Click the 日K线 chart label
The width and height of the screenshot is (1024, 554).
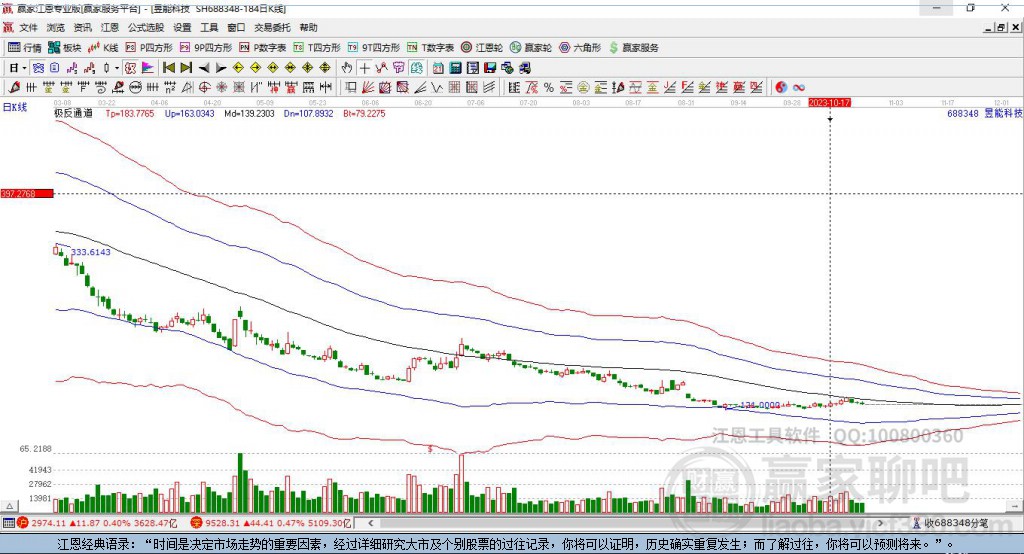coord(14,107)
